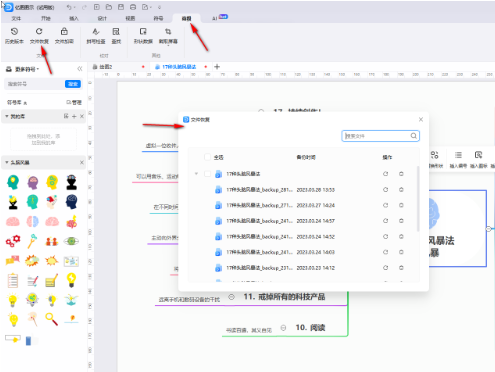Delete the backup dated 2023.03.24 14:52
Screen dimensions: 495x372
401,236
